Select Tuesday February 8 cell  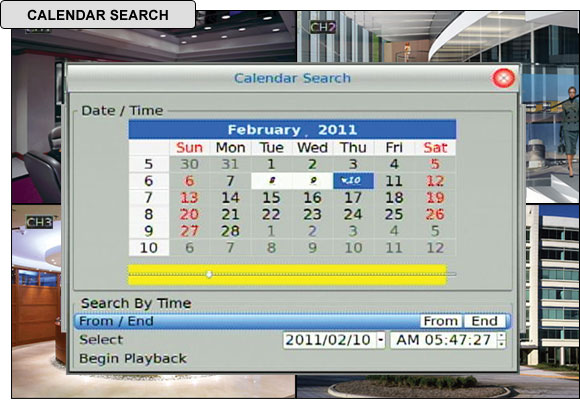click(272, 181)
